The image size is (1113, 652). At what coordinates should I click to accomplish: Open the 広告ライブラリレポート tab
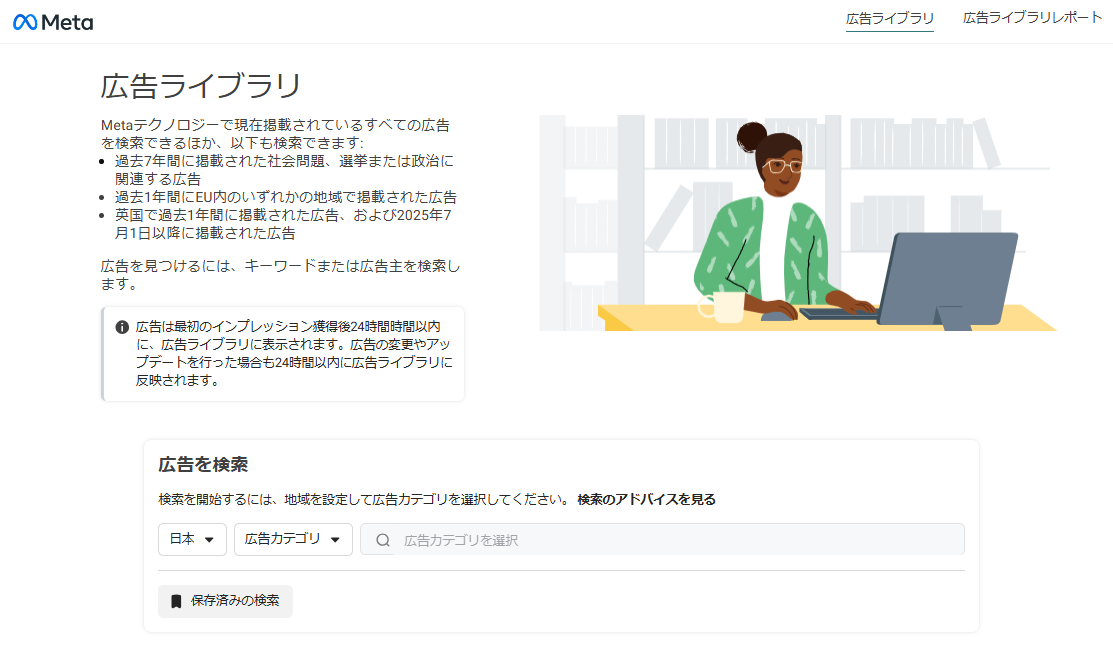pyautogui.click(x=1032, y=18)
